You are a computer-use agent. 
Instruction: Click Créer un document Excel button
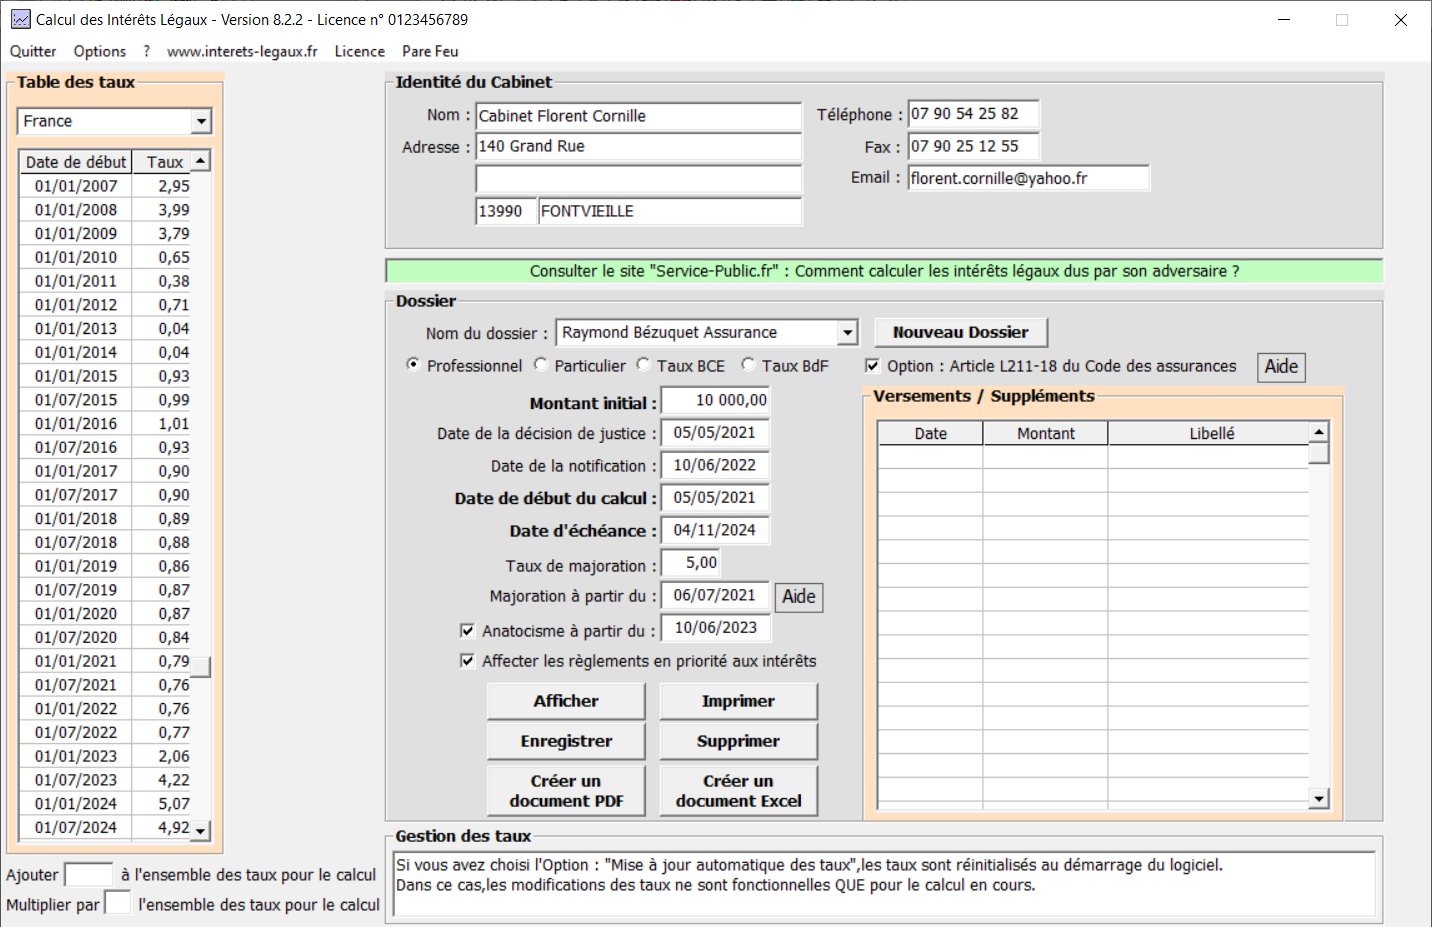738,791
